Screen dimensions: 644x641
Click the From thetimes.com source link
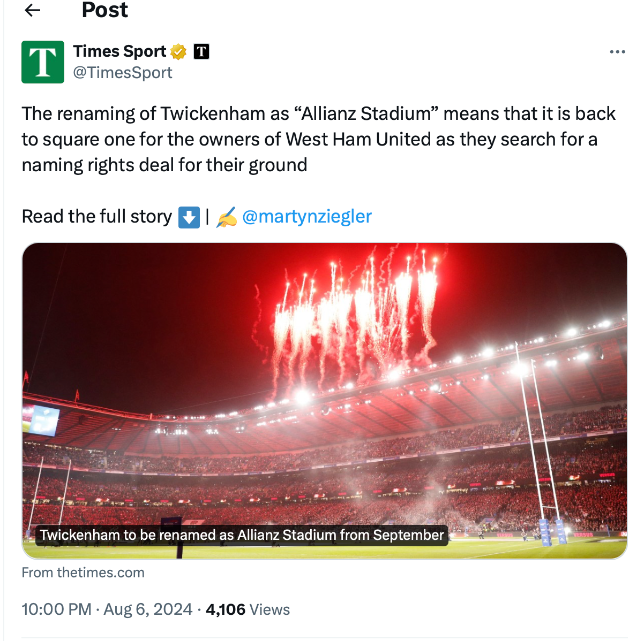[83, 573]
